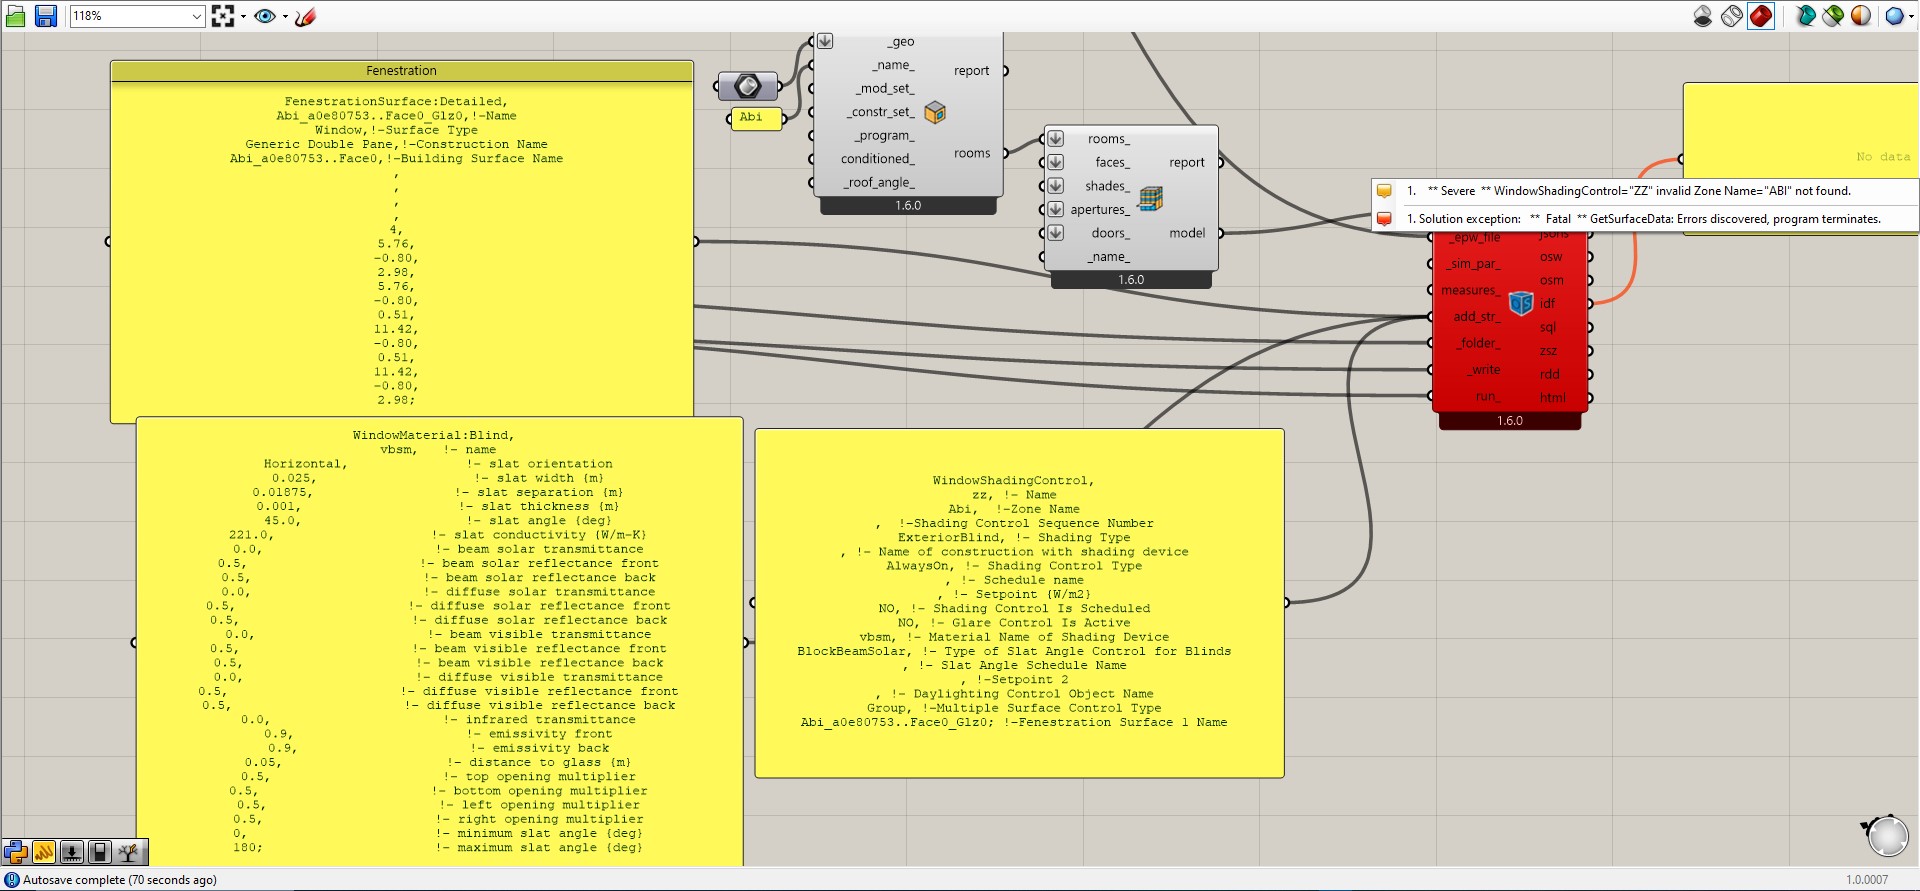Open document preview settings green cylinder icon
This screenshot has height=891, width=1920.
coord(1833,16)
